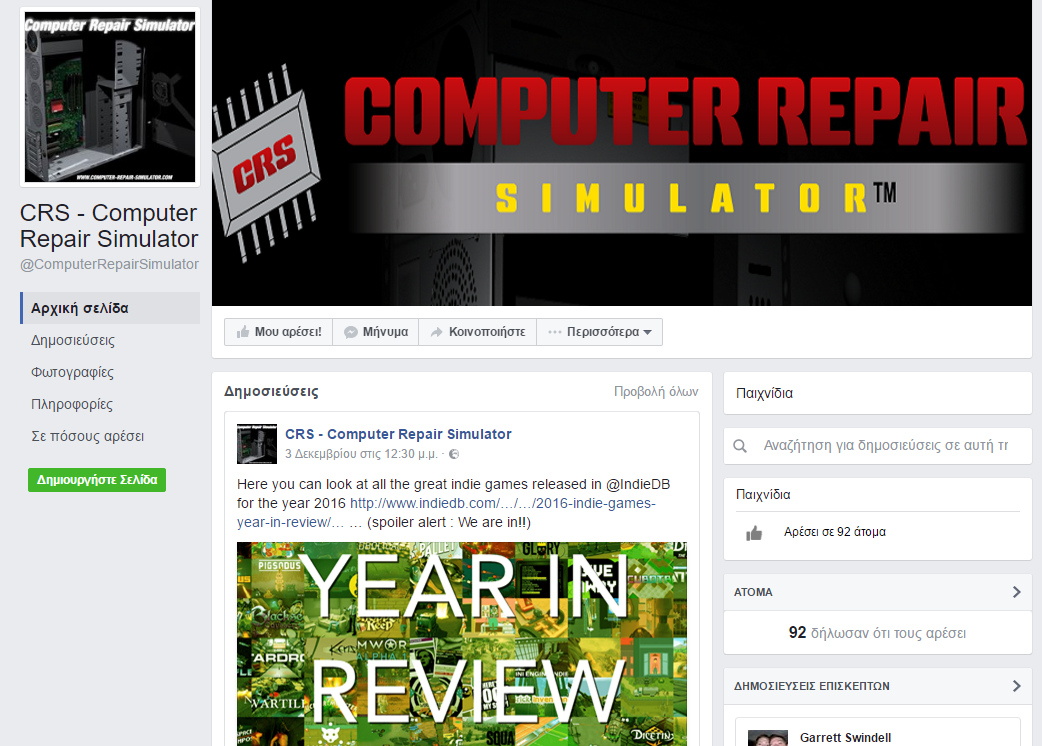Click Garrett Swindell's profile photo
The image size is (1042, 746).
(768, 738)
